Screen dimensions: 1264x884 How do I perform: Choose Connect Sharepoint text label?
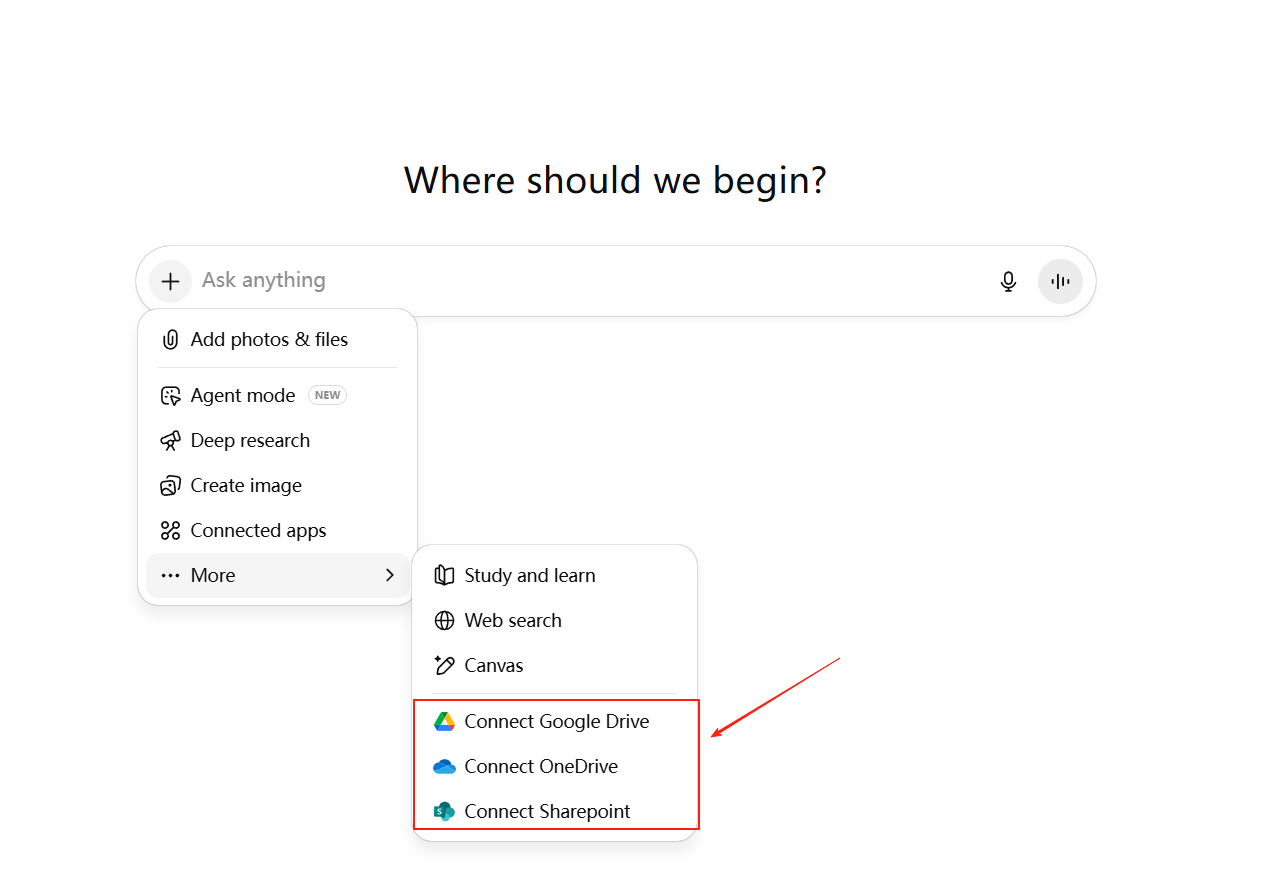point(547,812)
